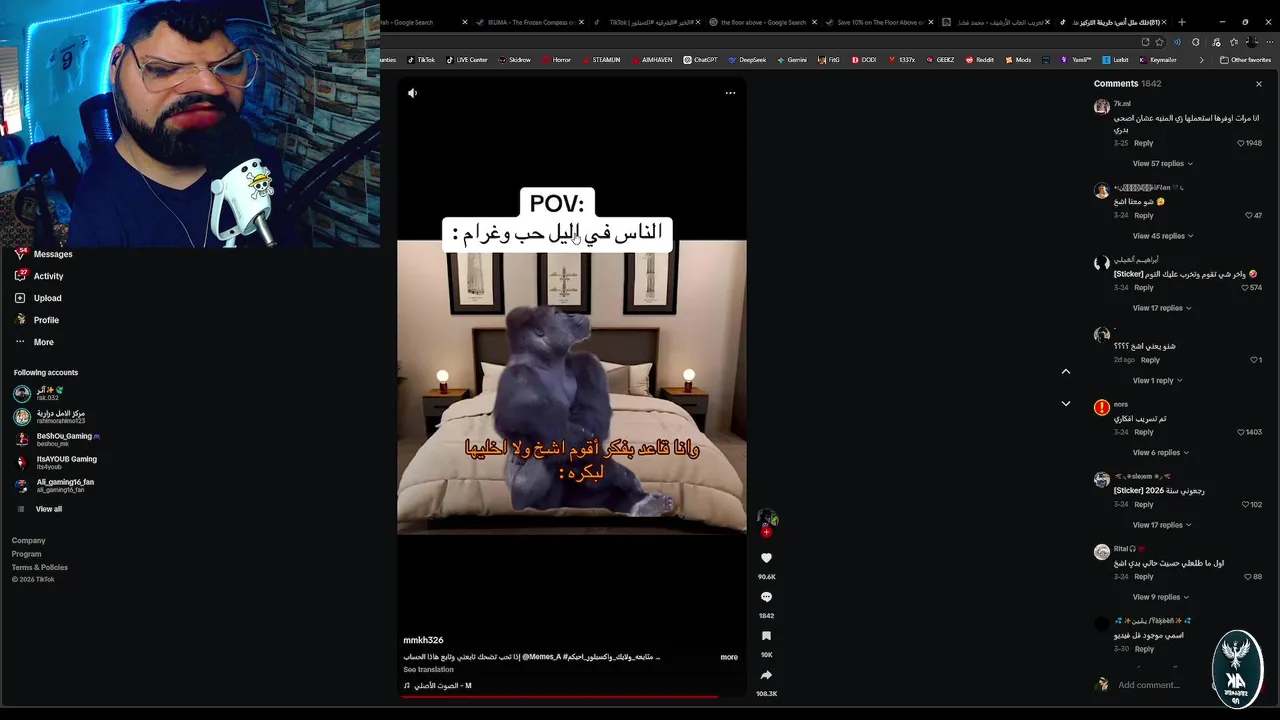Reply to the Rital comment

1144,577
